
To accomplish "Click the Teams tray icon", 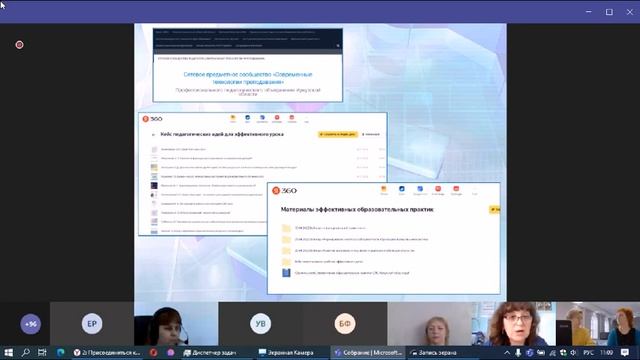I will [529, 352].
